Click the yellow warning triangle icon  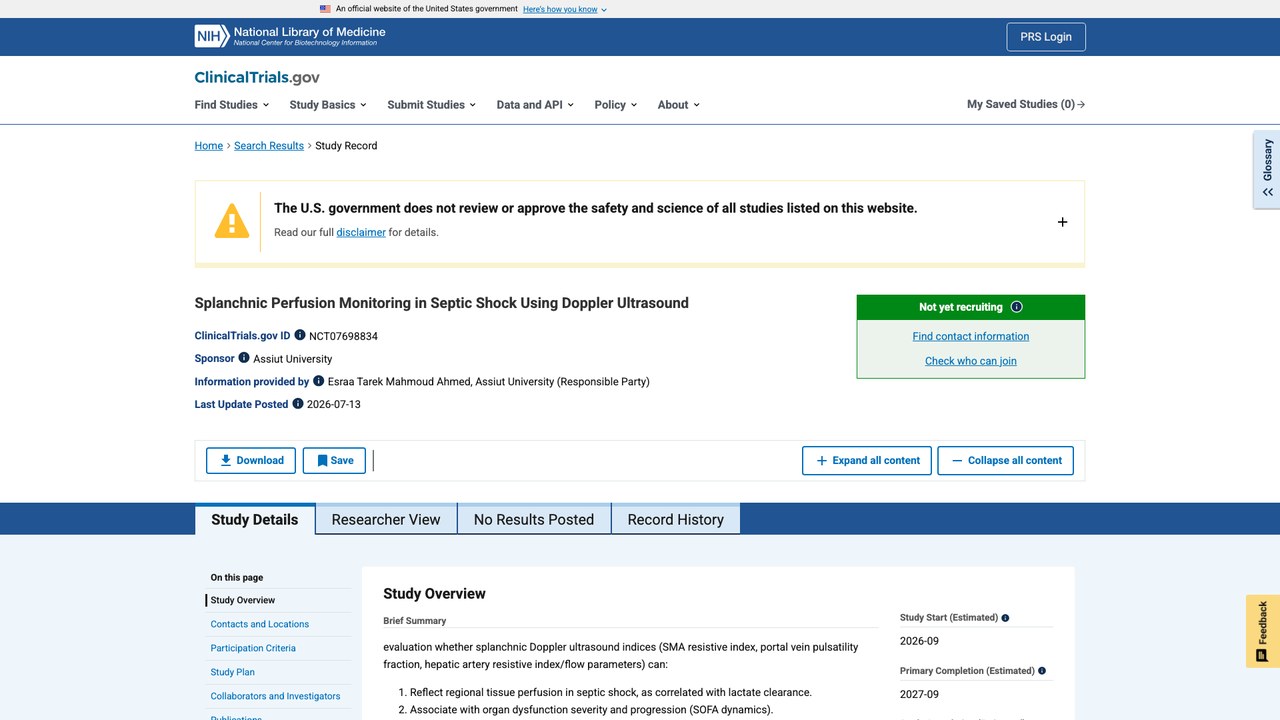pos(232,221)
